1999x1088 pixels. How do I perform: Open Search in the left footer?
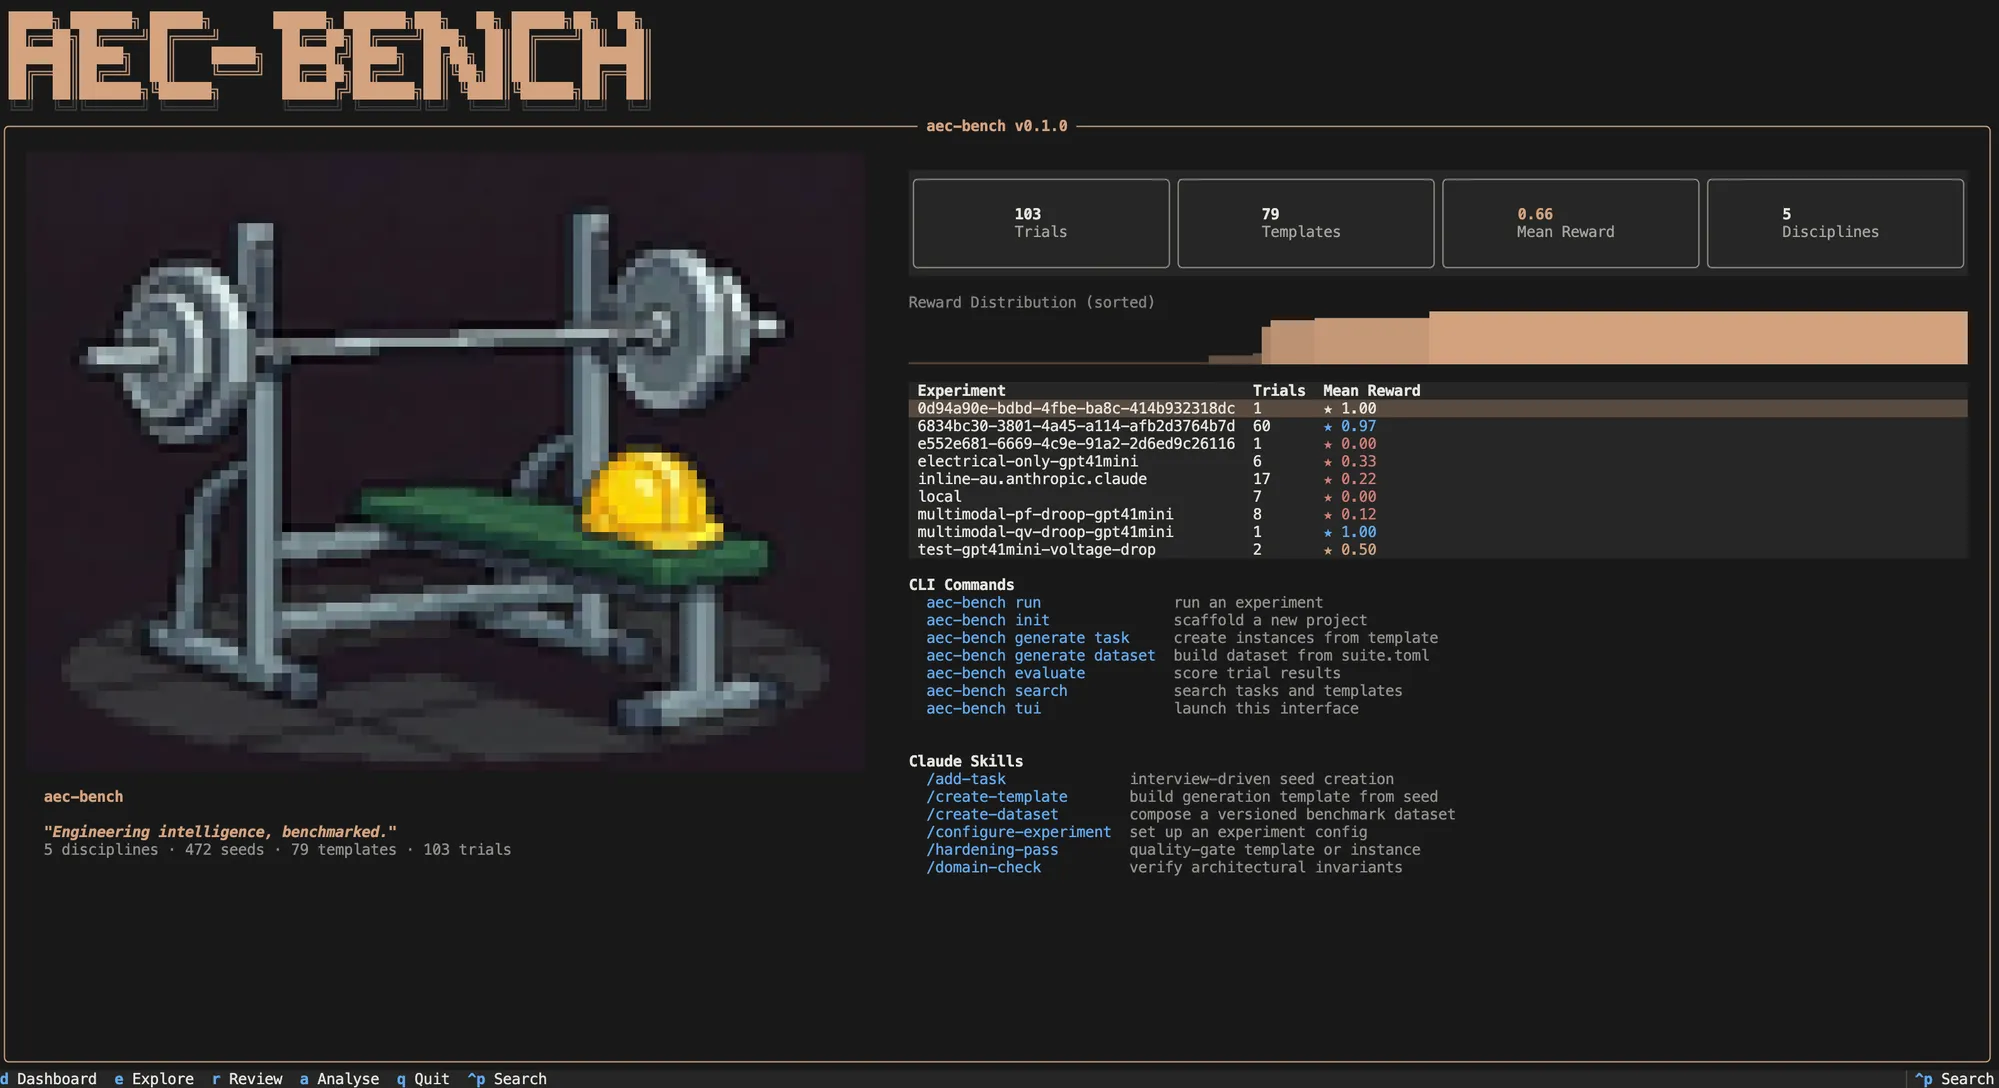[x=507, y=1078]
